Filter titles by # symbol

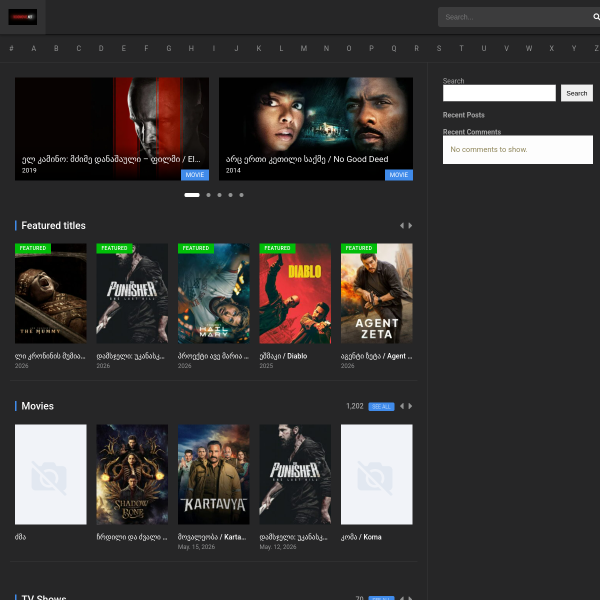click(x=11, y=49)
